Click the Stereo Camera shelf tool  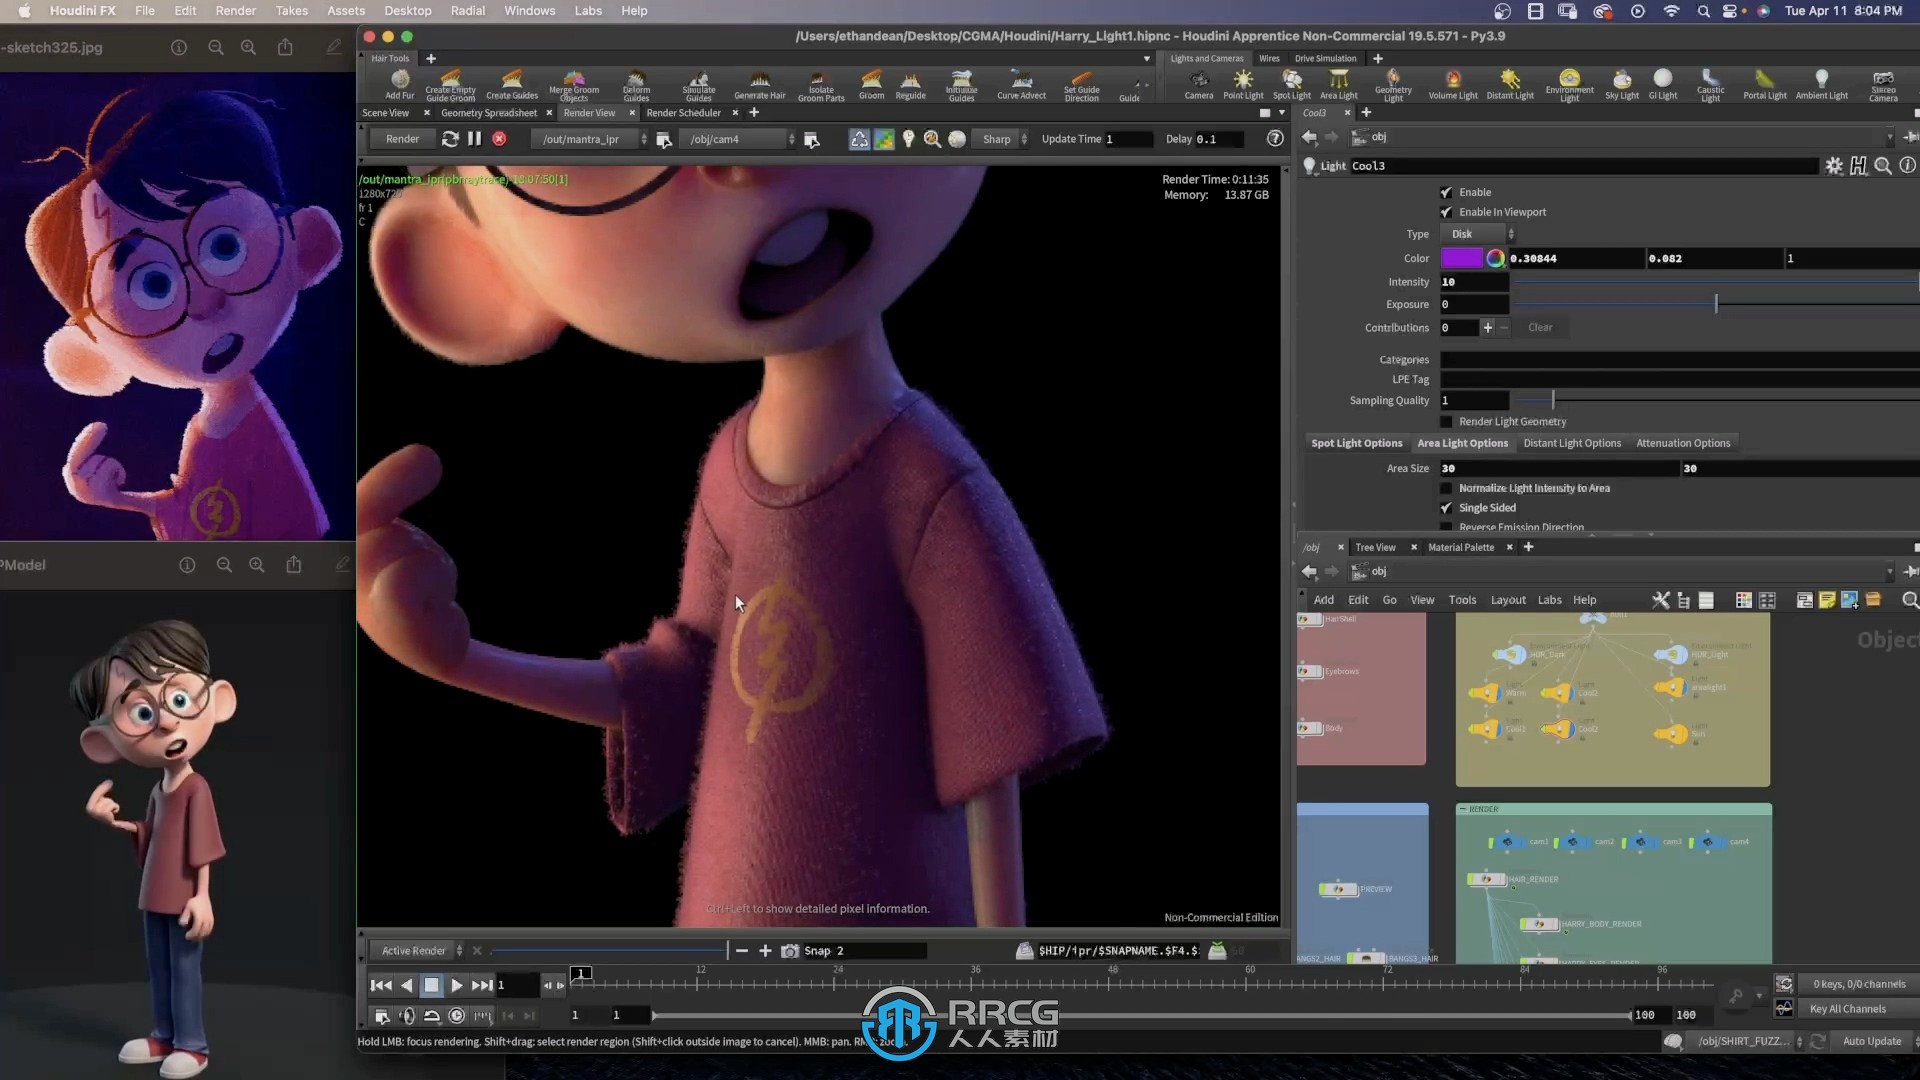1884,85
